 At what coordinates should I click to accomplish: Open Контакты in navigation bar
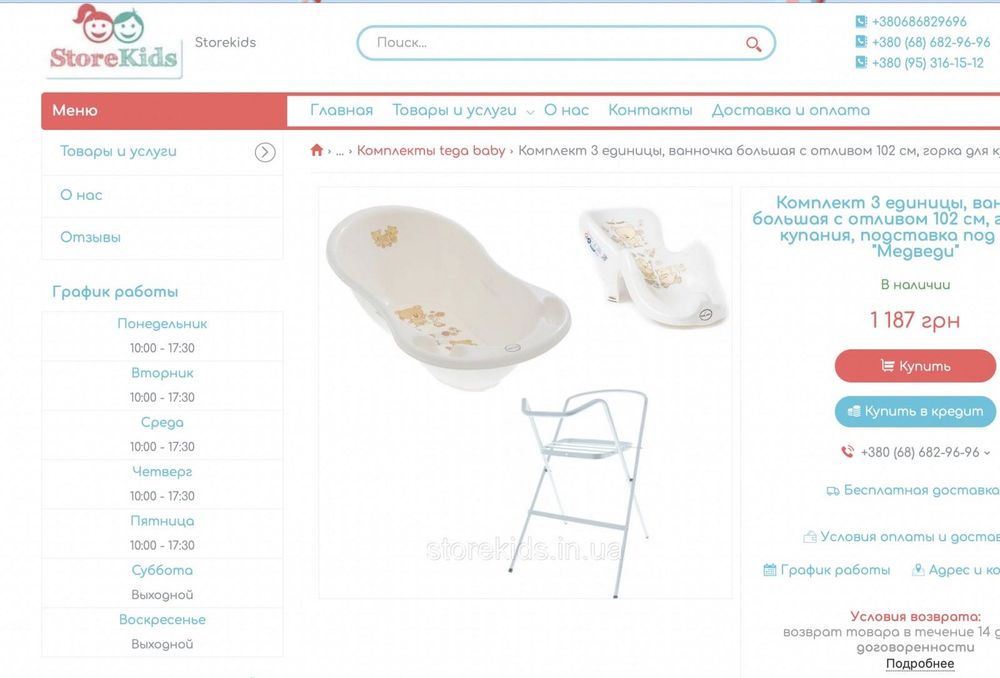(x=650, y=110)
